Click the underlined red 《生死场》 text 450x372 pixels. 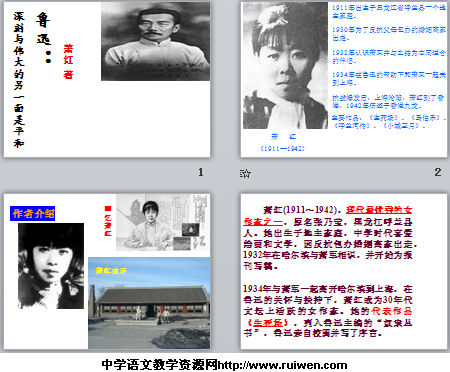click(x=267, y=322)
